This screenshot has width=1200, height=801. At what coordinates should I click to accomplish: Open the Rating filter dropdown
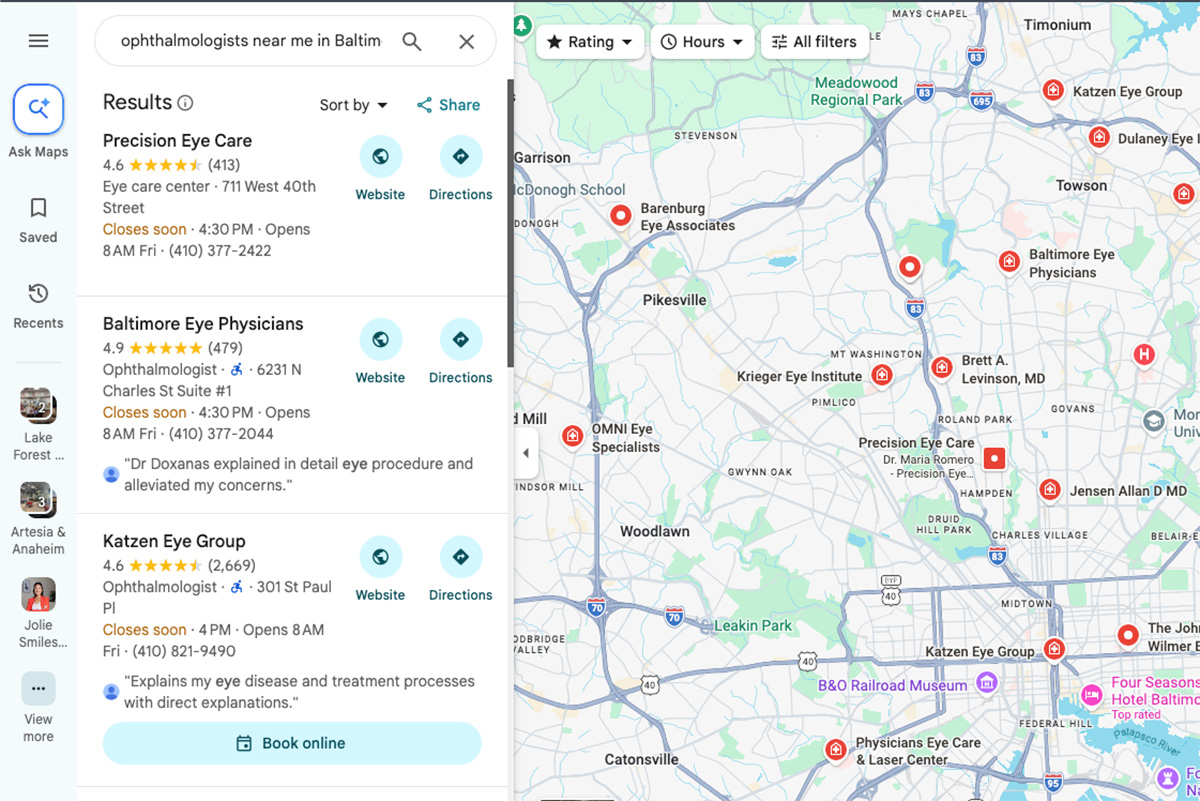(590, 42)
